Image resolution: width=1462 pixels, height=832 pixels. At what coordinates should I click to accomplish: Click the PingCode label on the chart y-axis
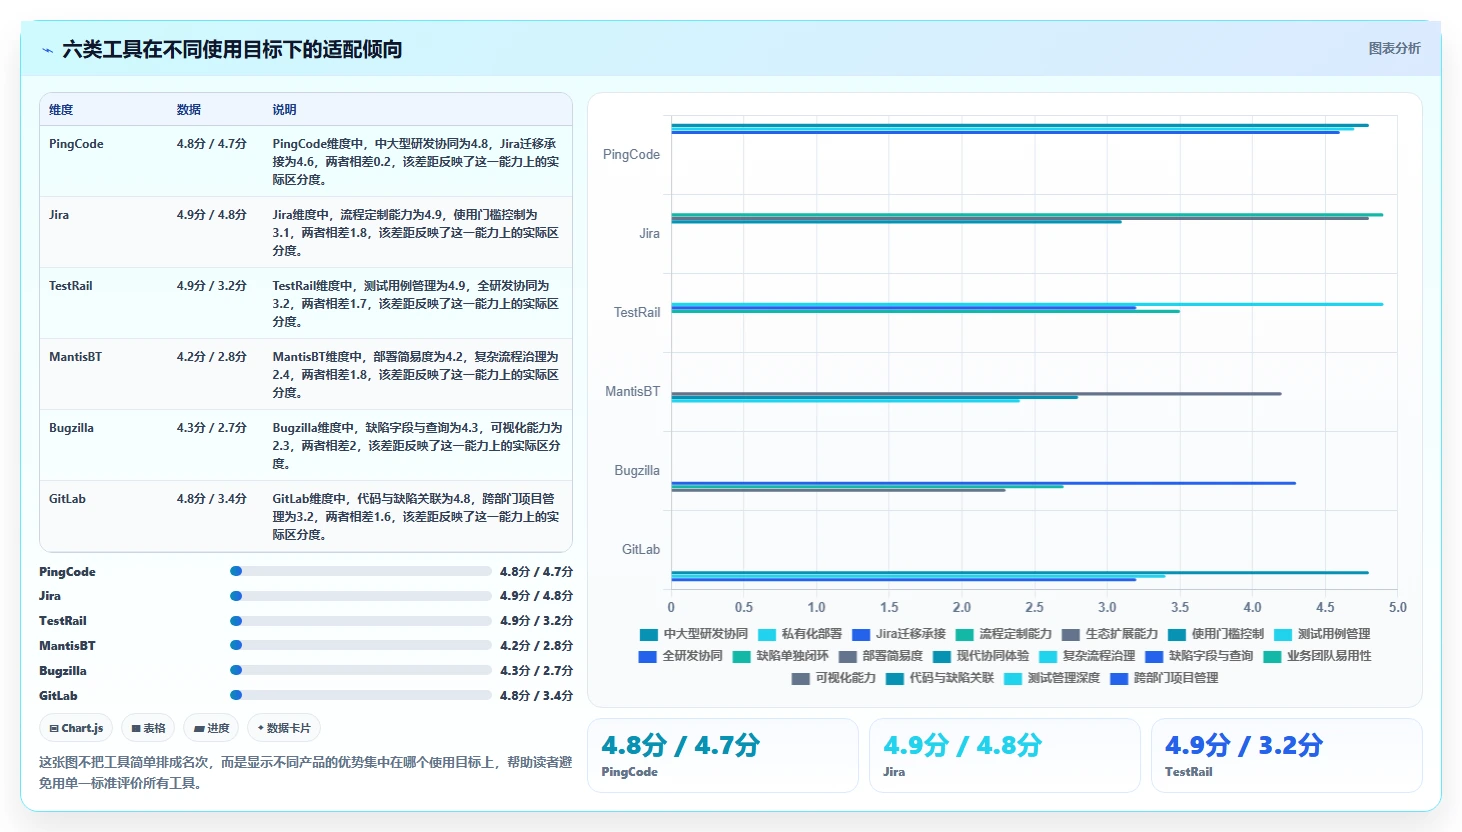click(x=631, y=155)
